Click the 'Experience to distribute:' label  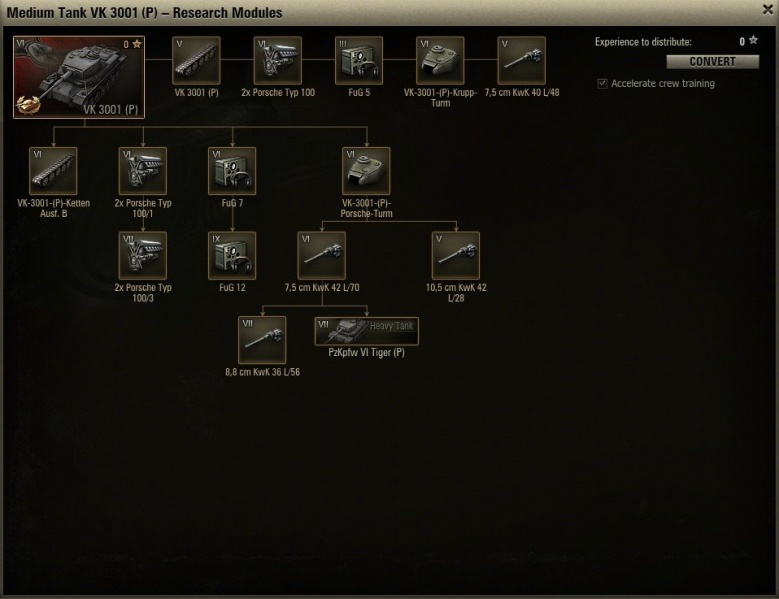click(x=643, y=42)
